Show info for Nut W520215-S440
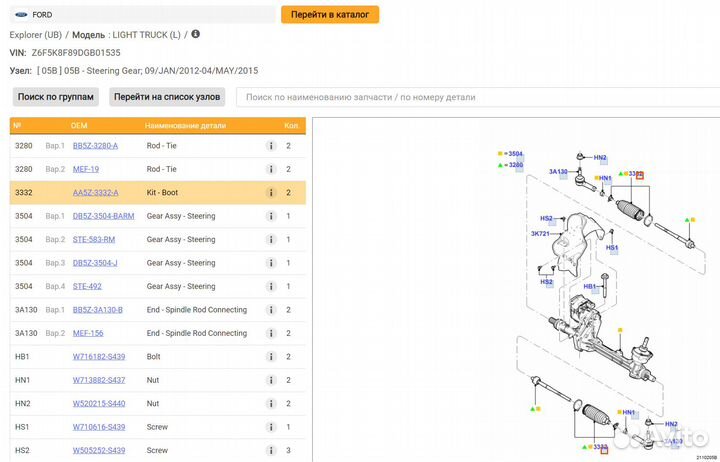 coord(270,404)
